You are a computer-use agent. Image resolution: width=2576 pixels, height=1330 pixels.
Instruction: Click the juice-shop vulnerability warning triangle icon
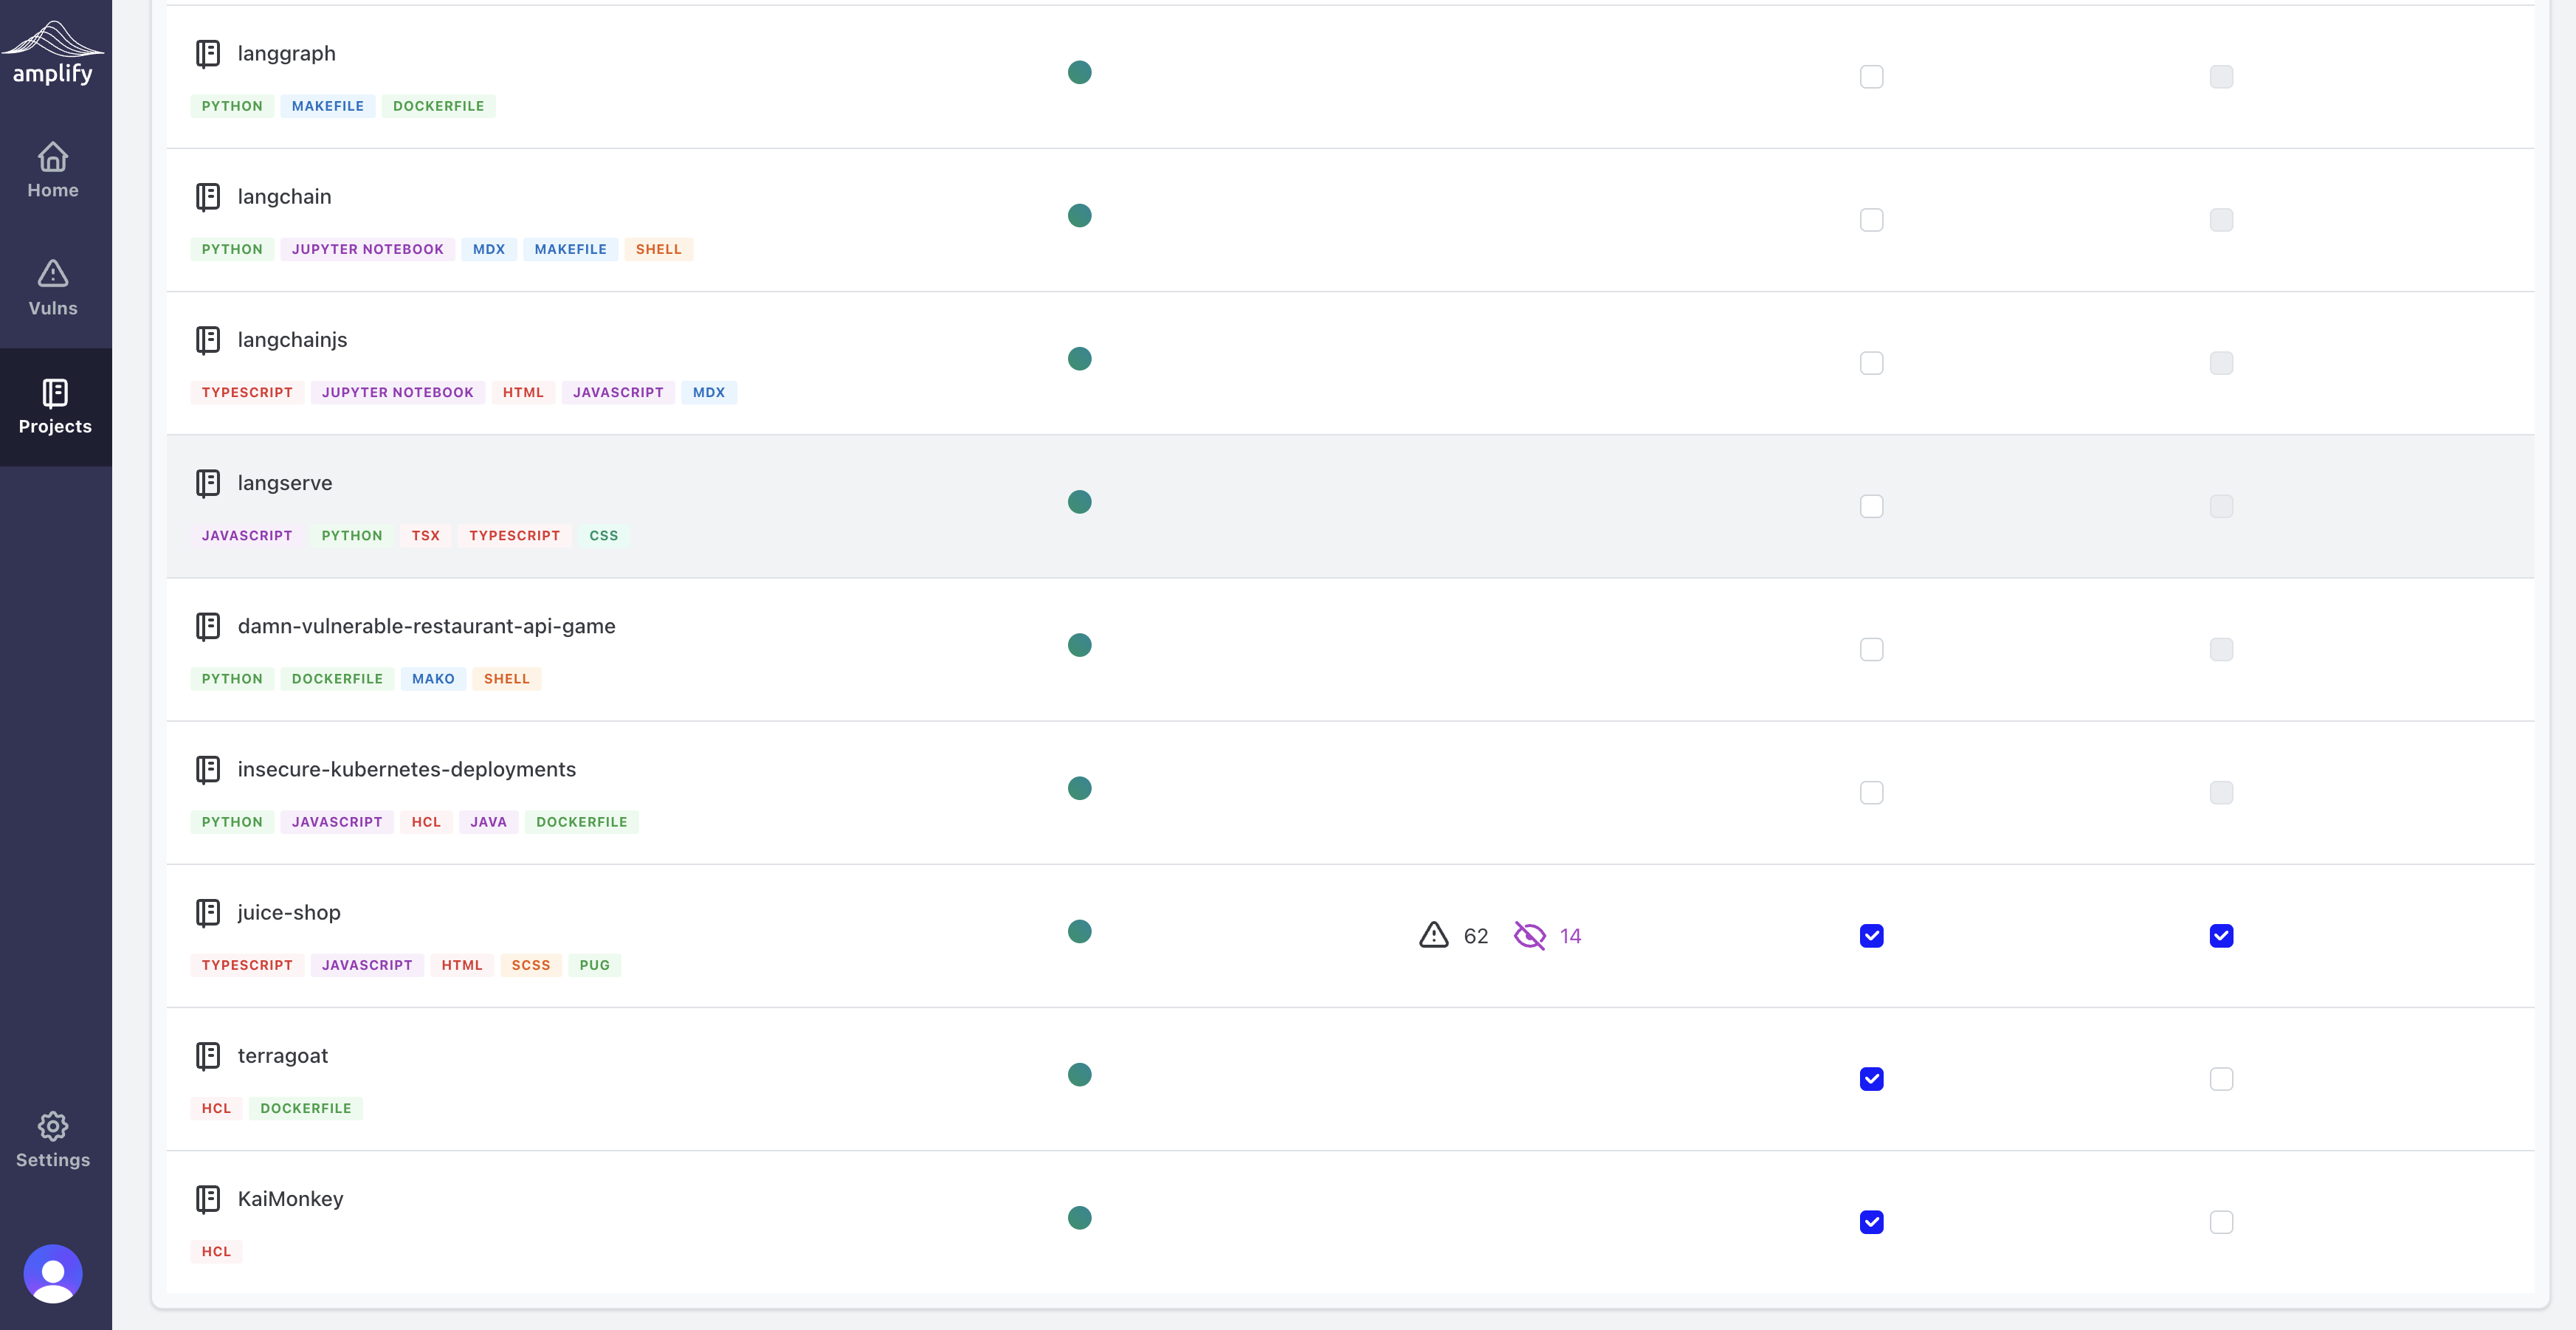1433,935
